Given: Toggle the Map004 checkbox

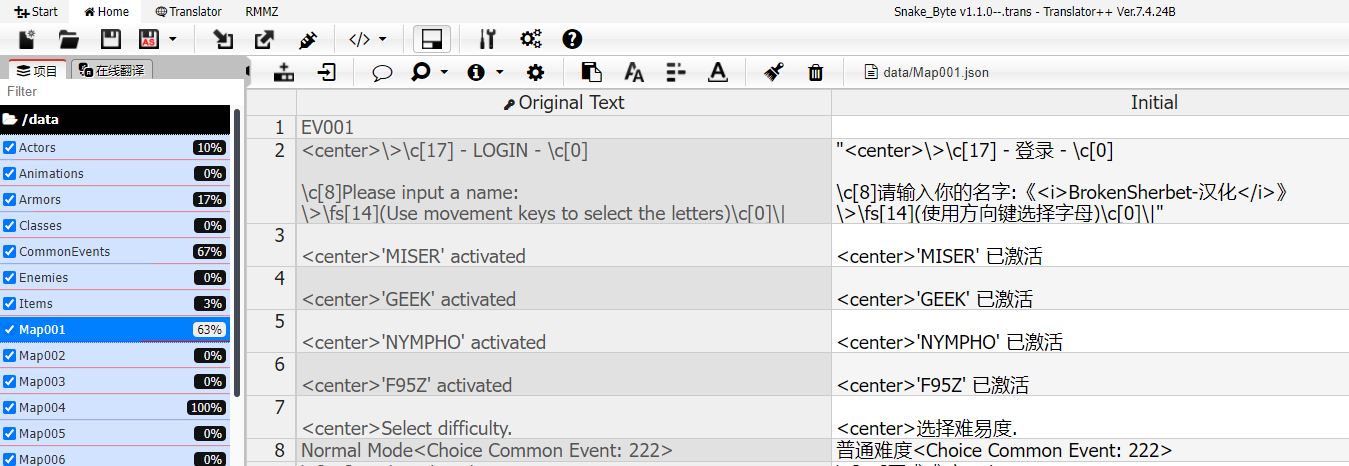Looking at the screenshot, I should click(10, 408).
